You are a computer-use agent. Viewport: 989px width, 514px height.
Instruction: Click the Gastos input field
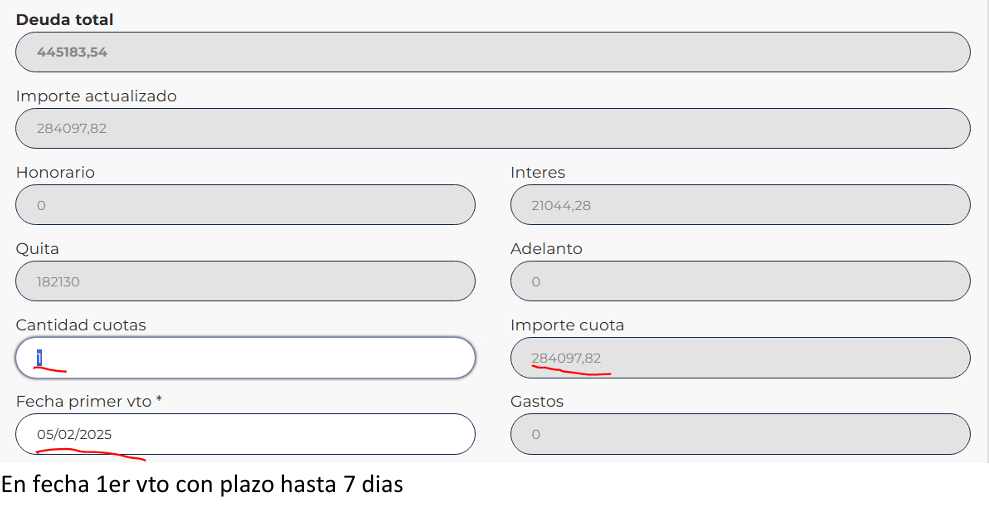[x=739, y=434]
